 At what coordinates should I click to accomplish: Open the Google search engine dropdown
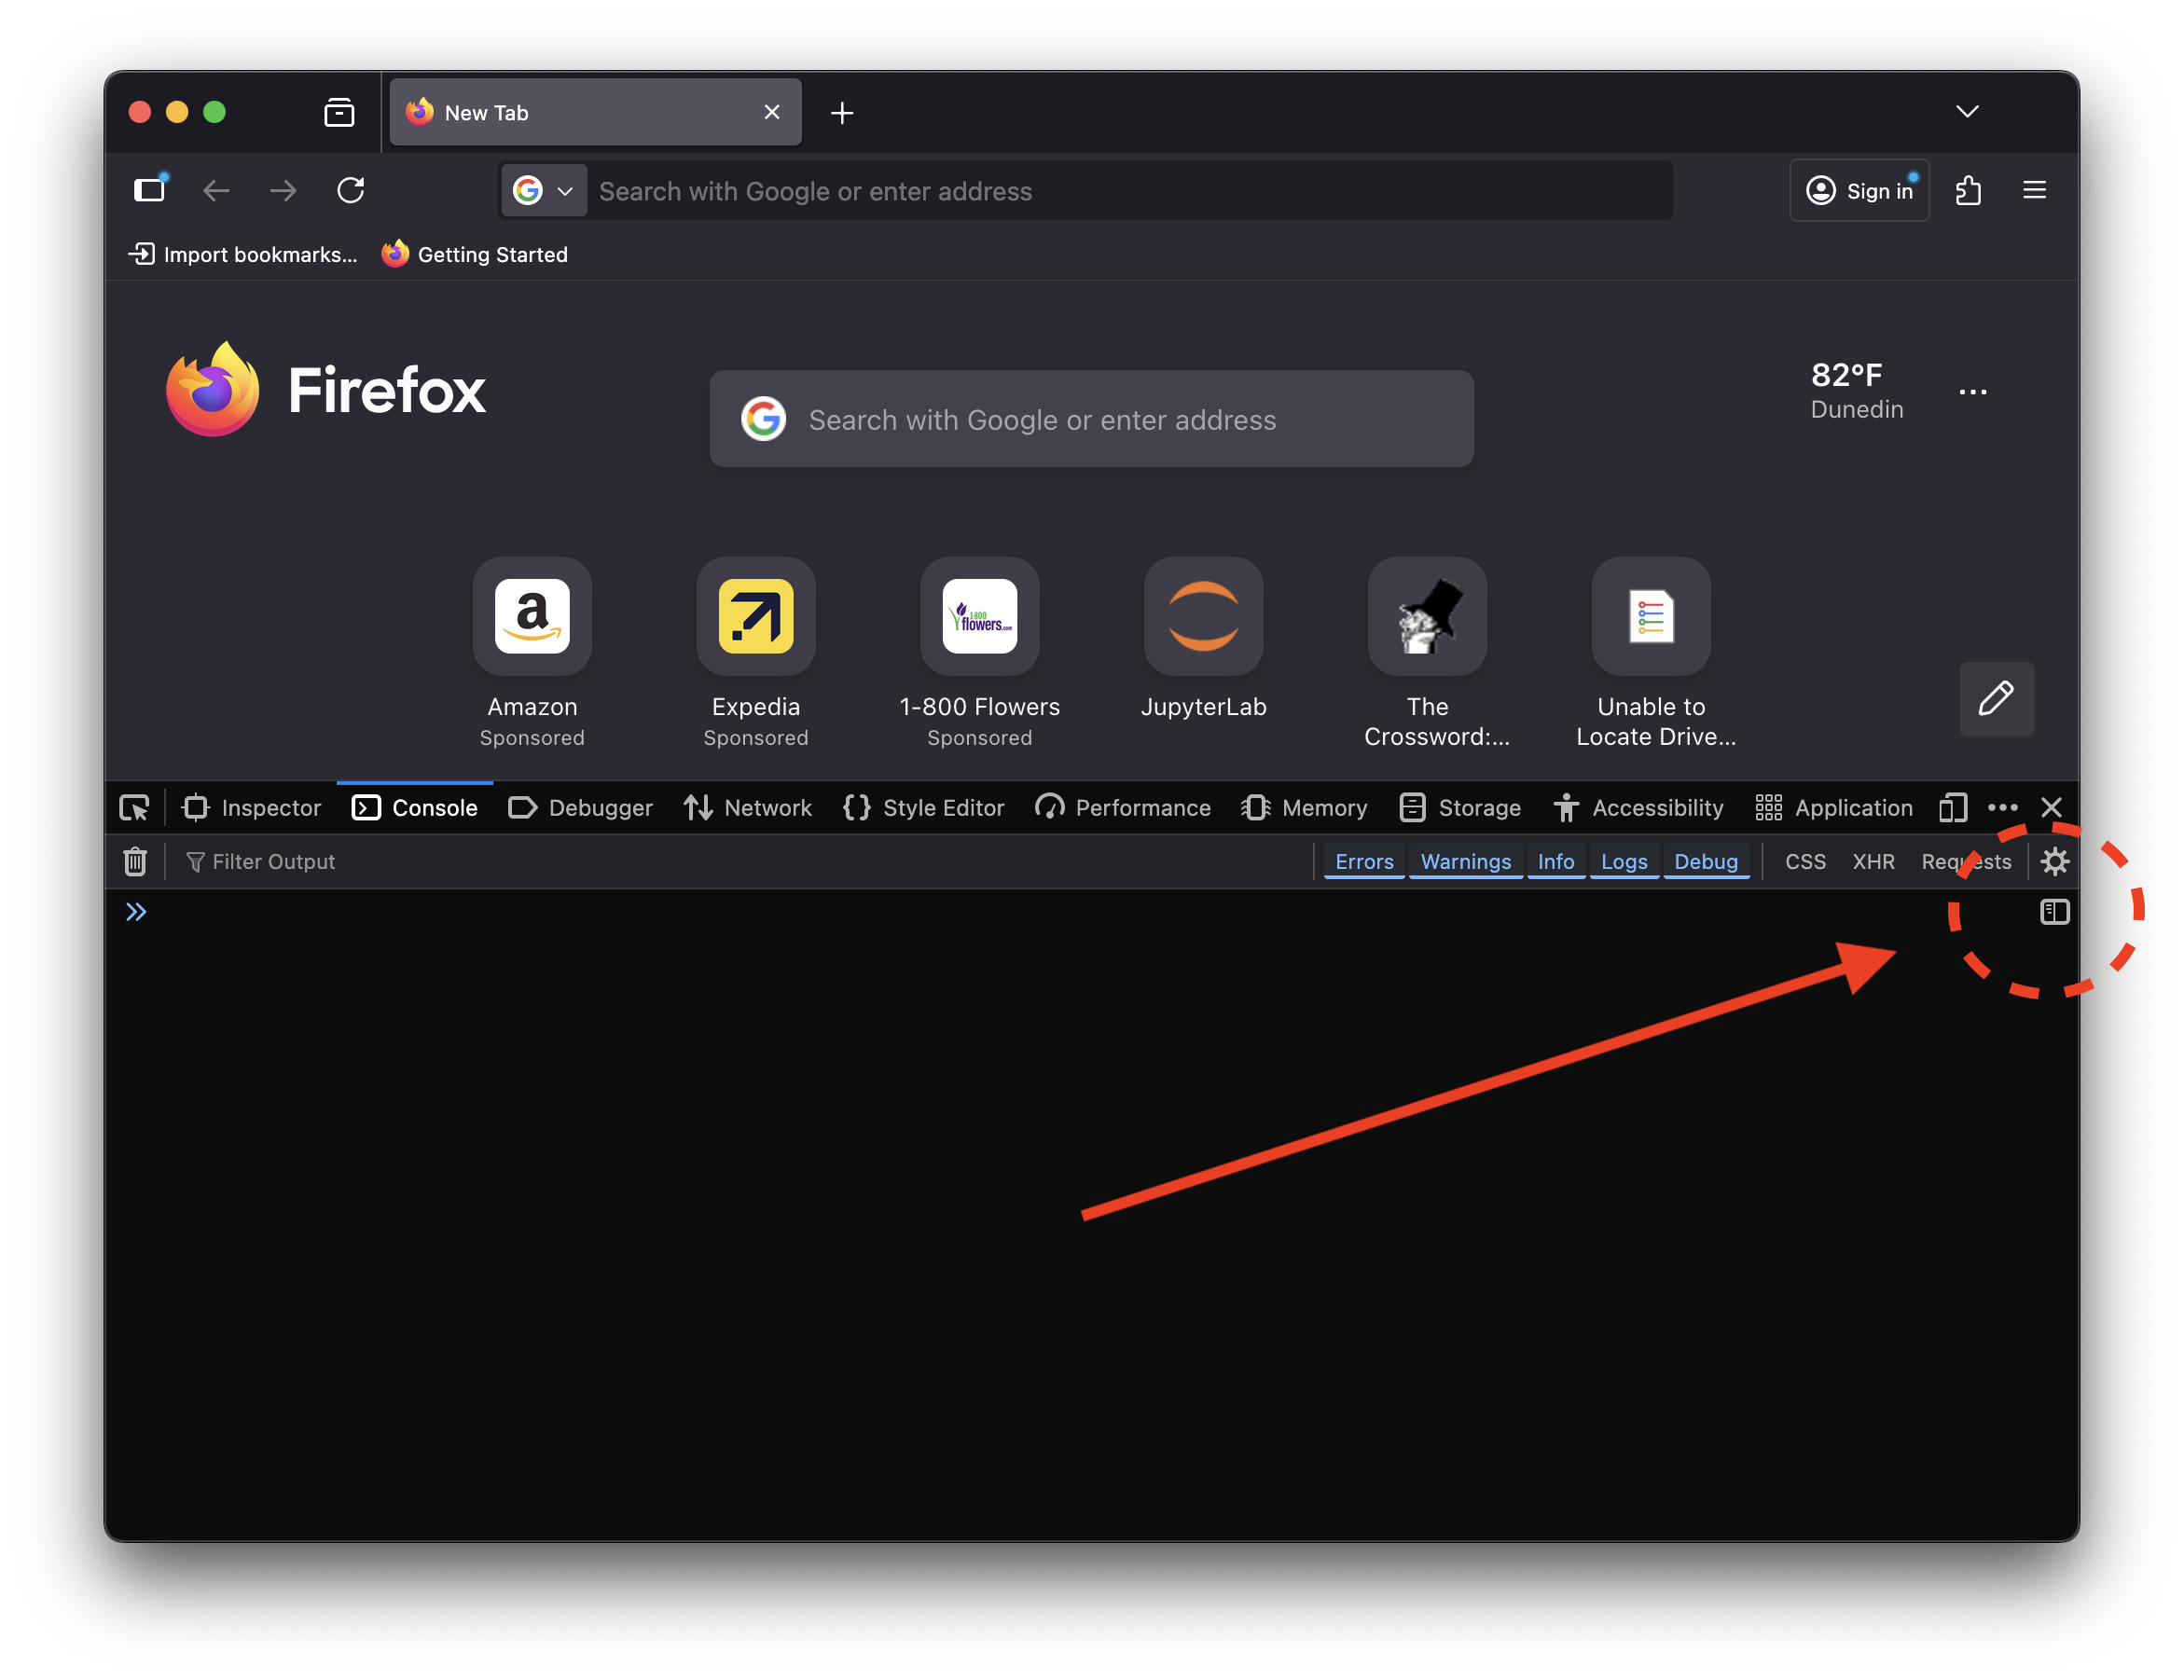tap(543, 190)
